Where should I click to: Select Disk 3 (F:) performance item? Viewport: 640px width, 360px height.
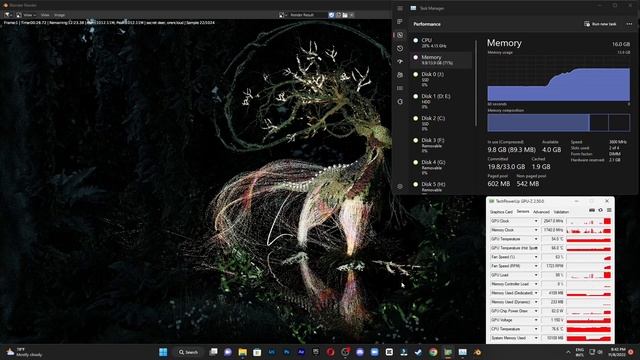coord(442,145)
